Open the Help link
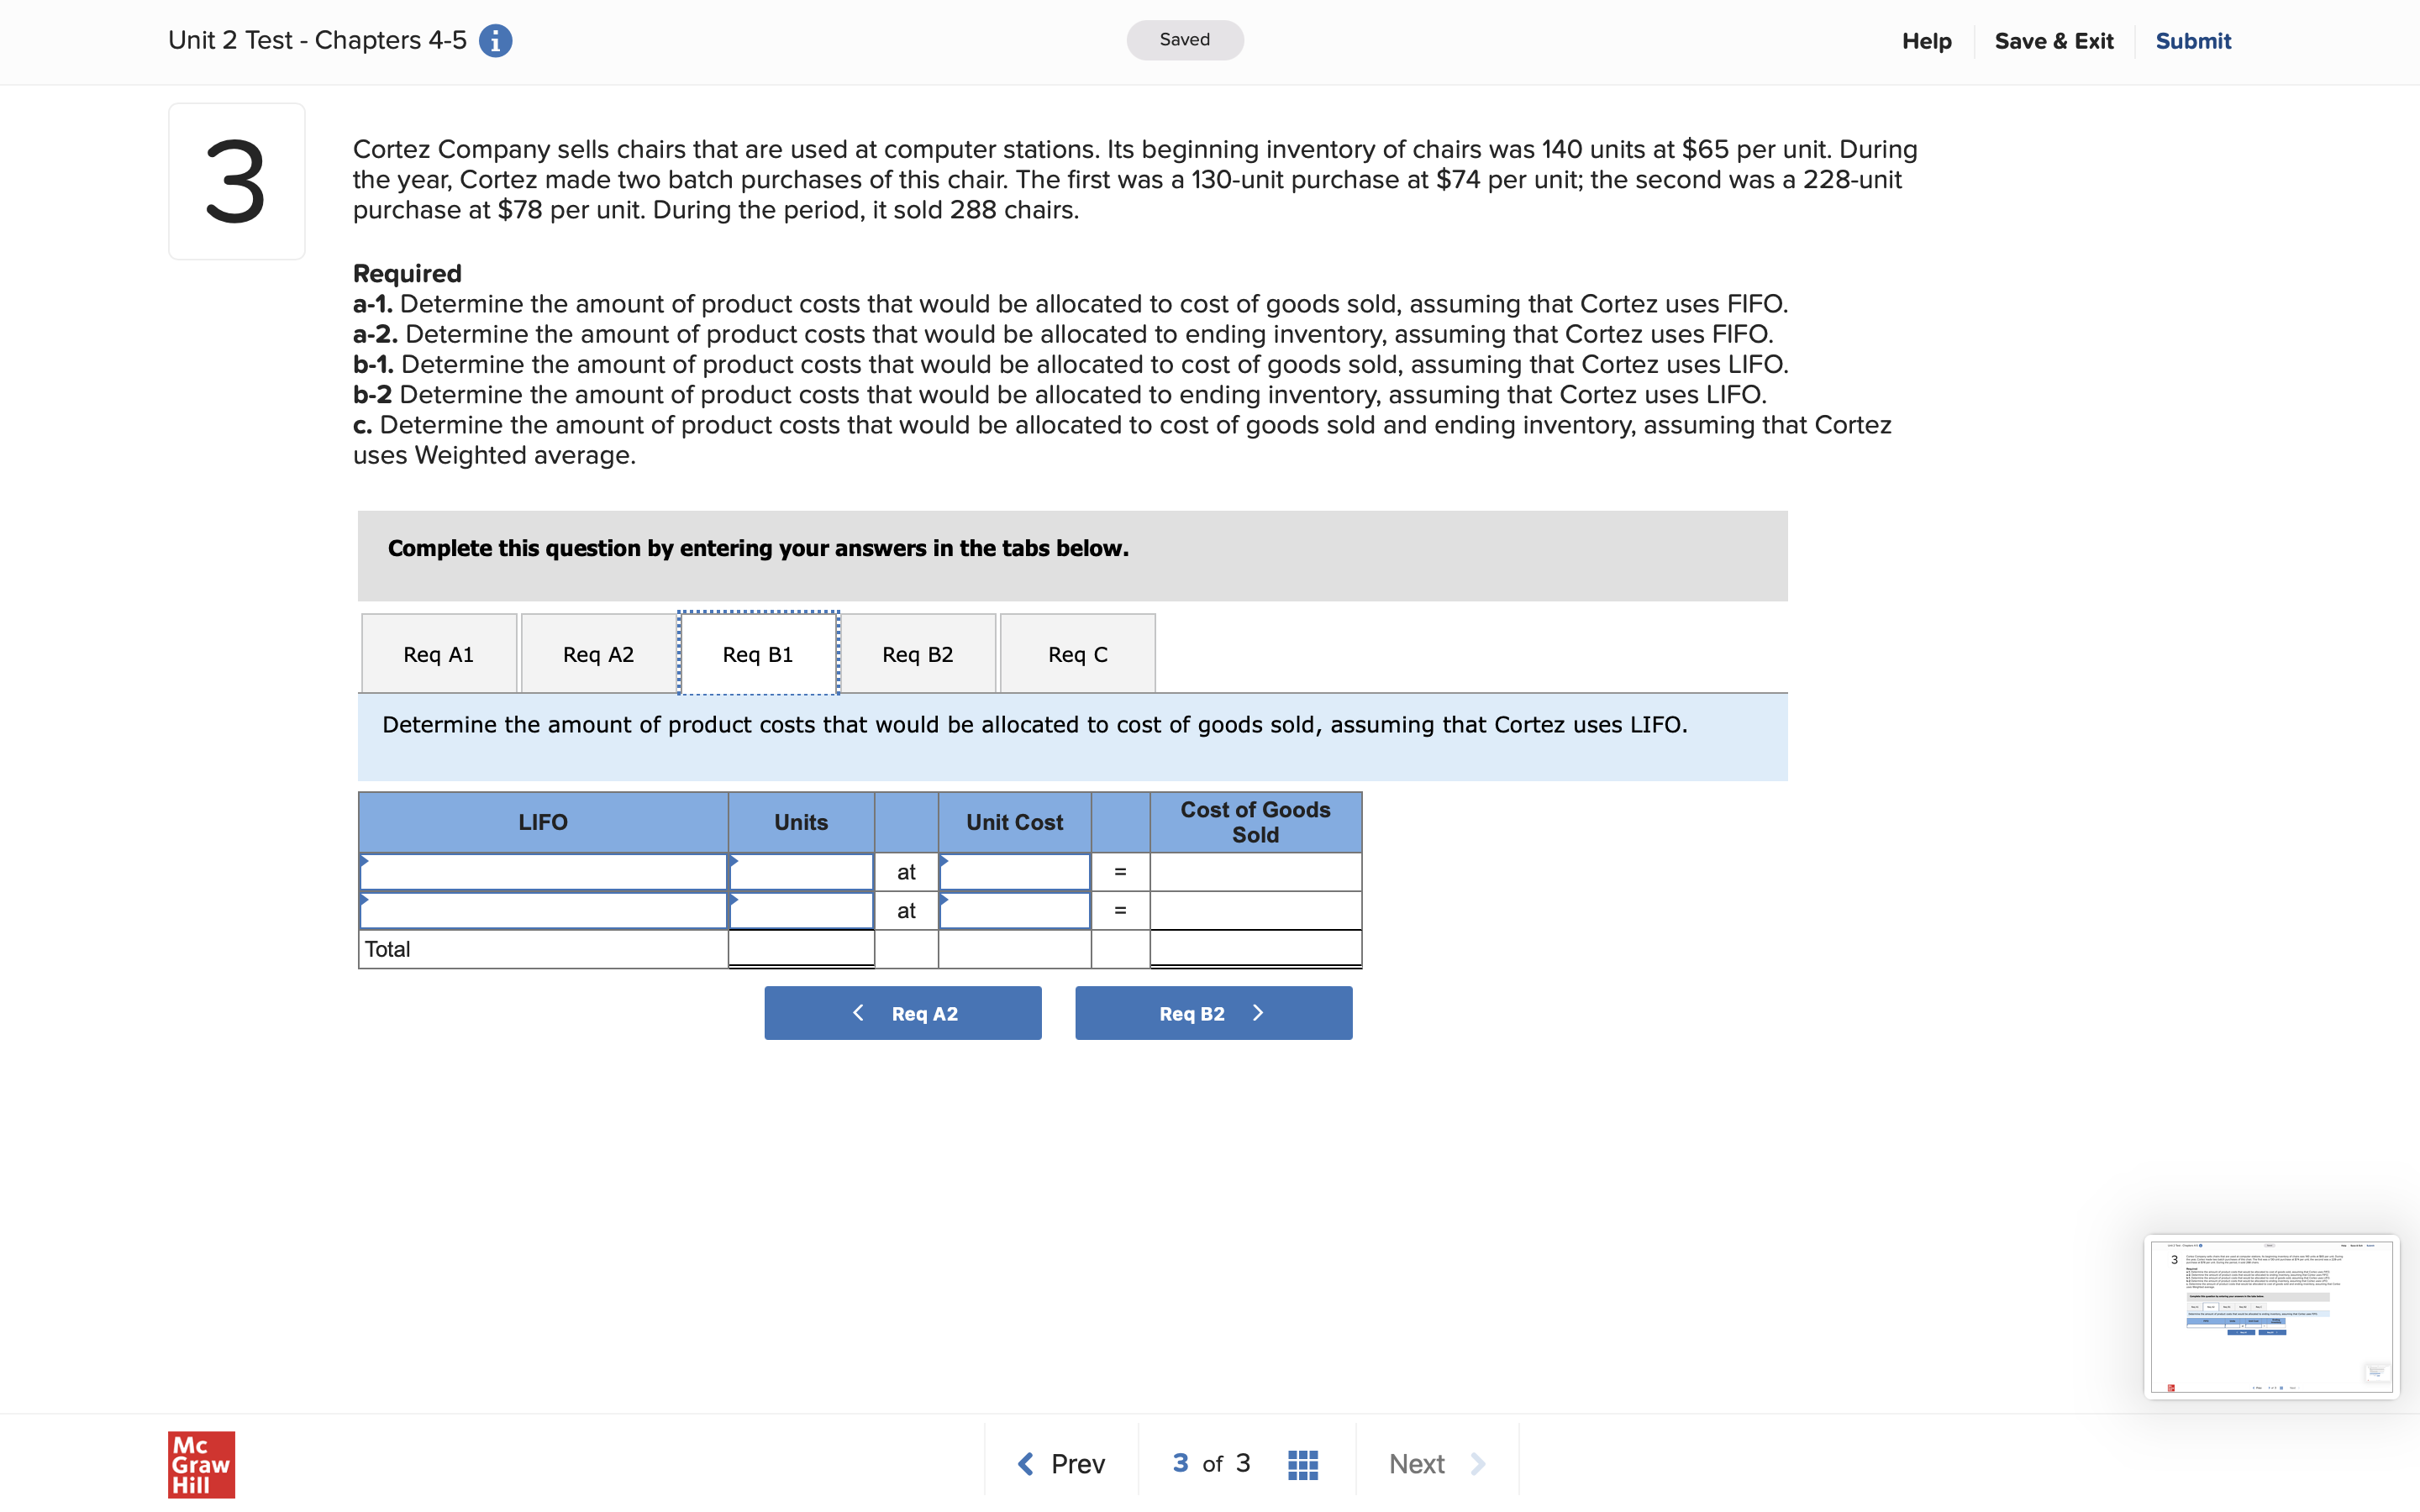Image resolution: width=2420 pixels, height=1512 pixels. [1926, 41]
